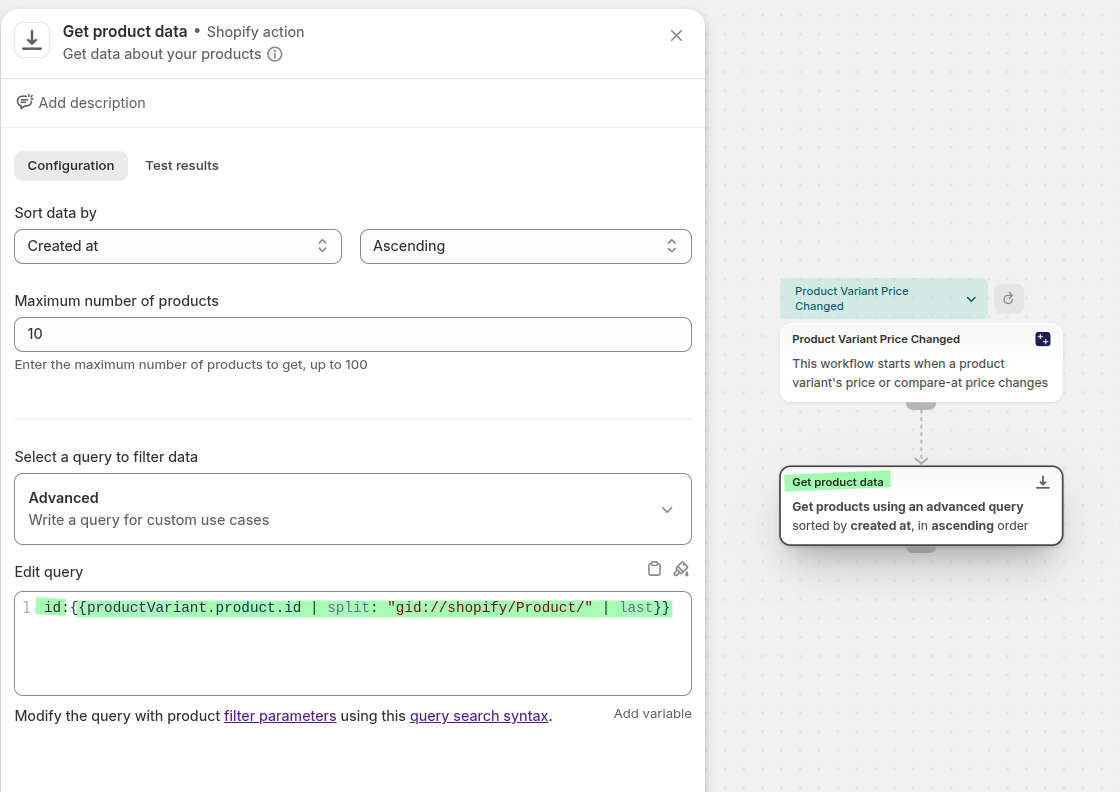
Task: Open the Created at sort dropdown
Action: point(178,246)
